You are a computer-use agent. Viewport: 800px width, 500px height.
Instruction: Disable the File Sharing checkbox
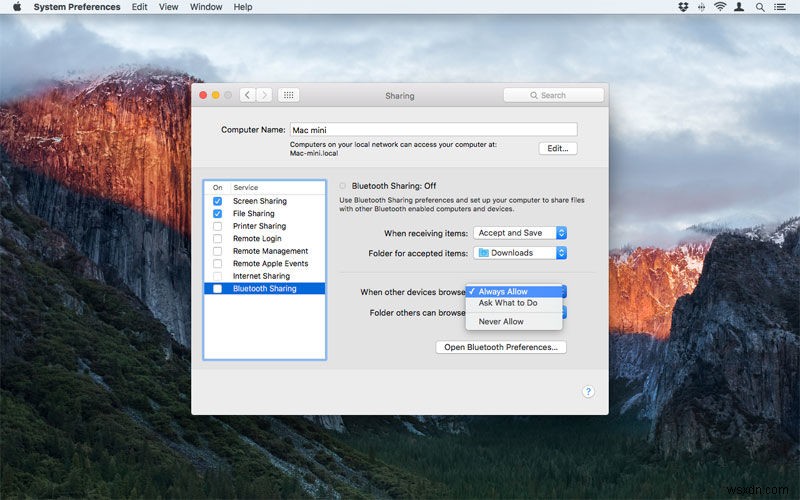coord(217,213)
